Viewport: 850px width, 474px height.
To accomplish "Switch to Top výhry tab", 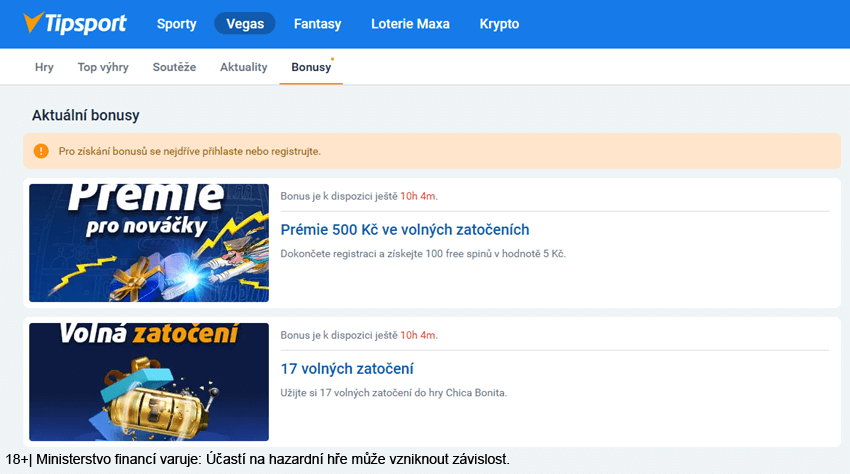I will point(103,67).
